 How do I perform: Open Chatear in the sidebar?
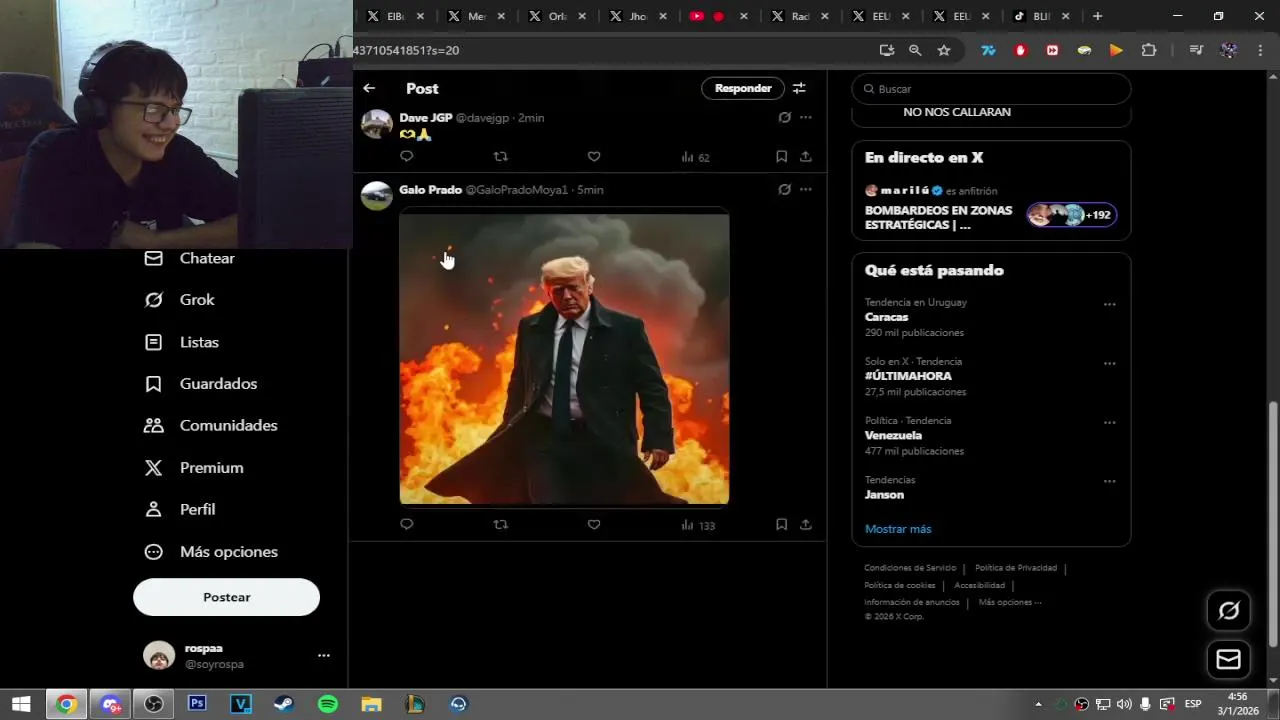(x=190, y=258)
